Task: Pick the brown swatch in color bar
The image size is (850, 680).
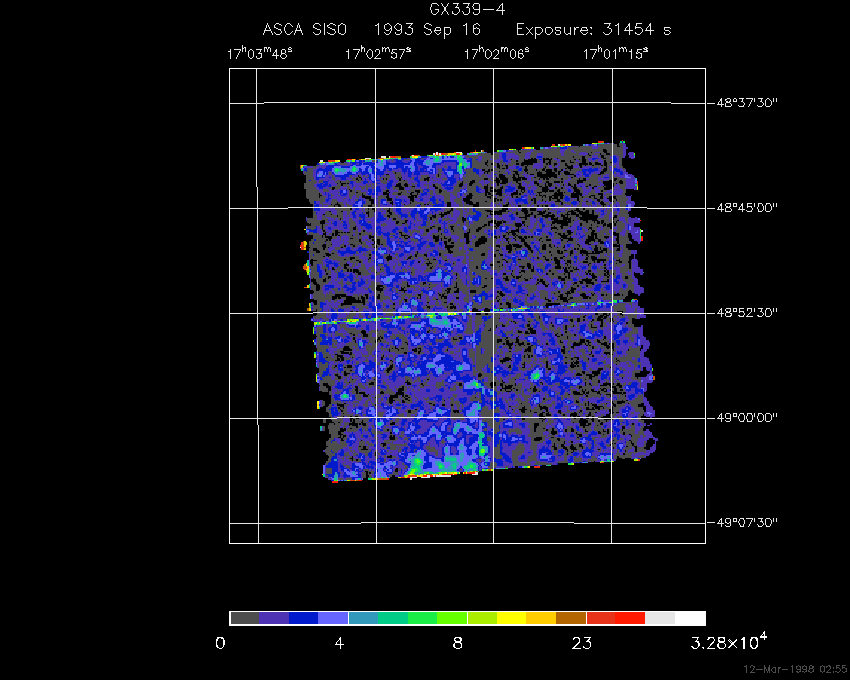Action: pyautogui.click(x=571, y=618)
